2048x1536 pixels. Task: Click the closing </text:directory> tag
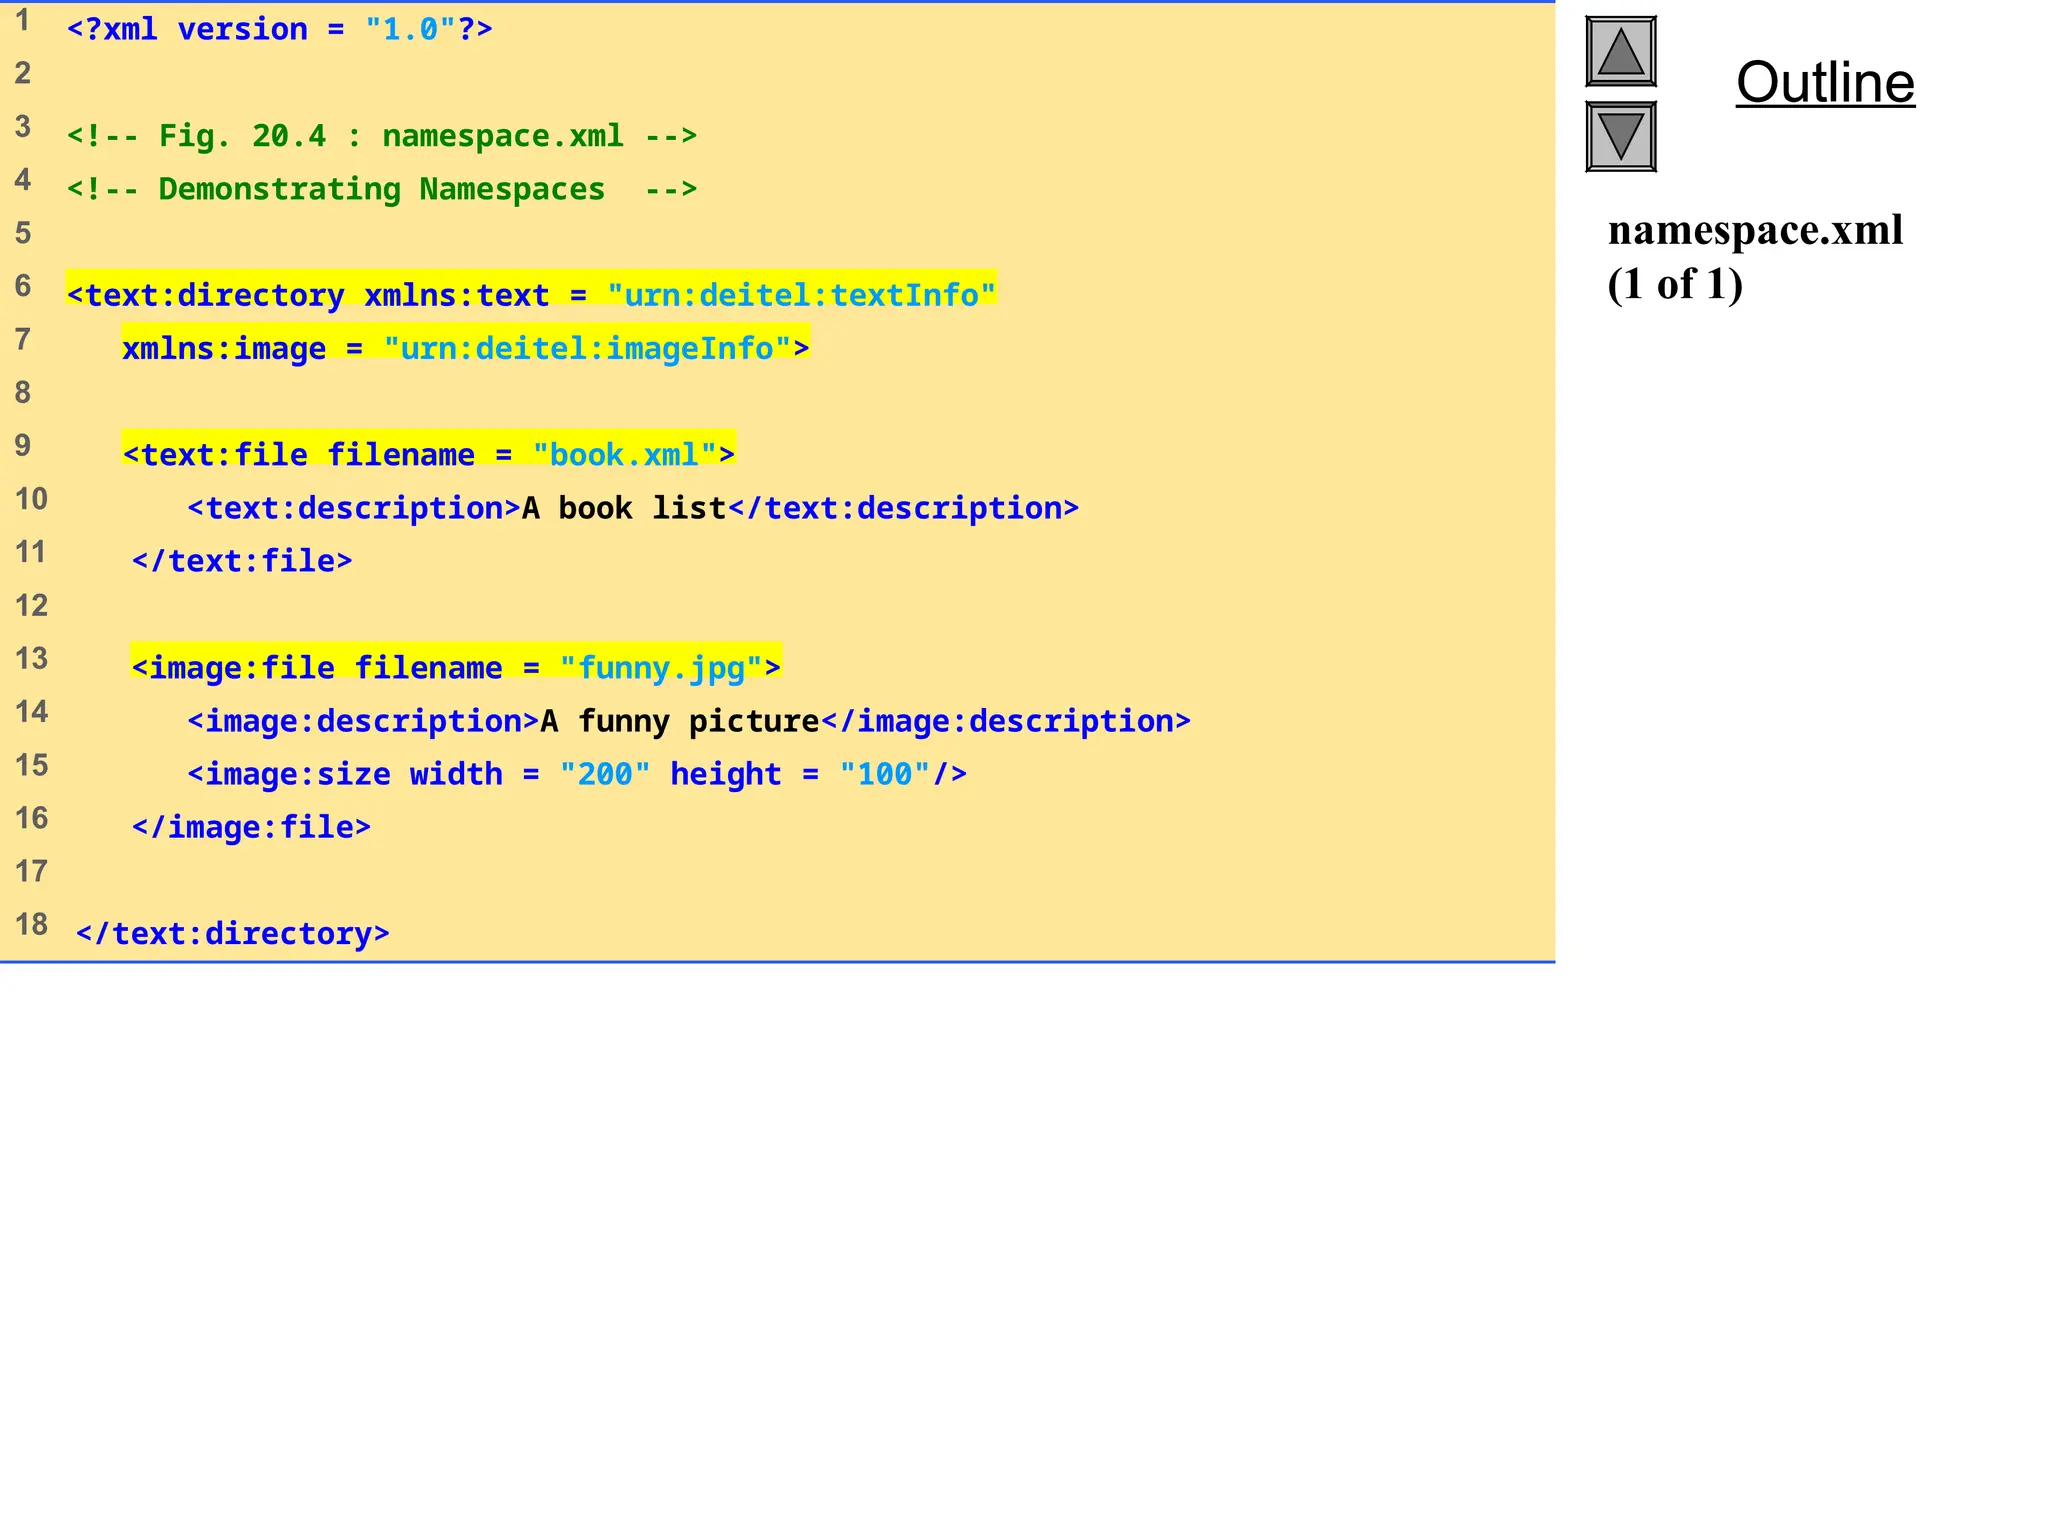tap(233, 934)
